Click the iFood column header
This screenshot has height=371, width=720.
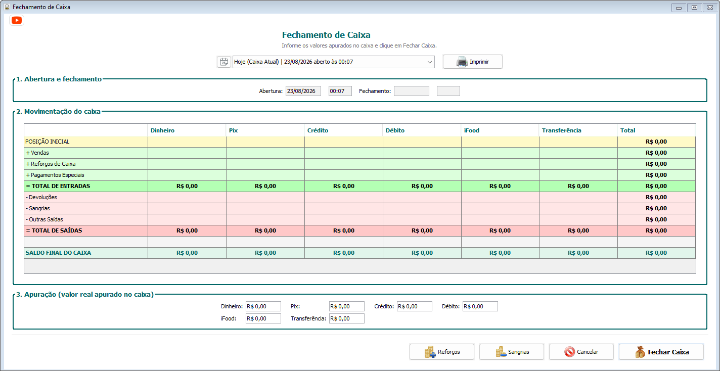pyautogui.click(x=501, y=130)
